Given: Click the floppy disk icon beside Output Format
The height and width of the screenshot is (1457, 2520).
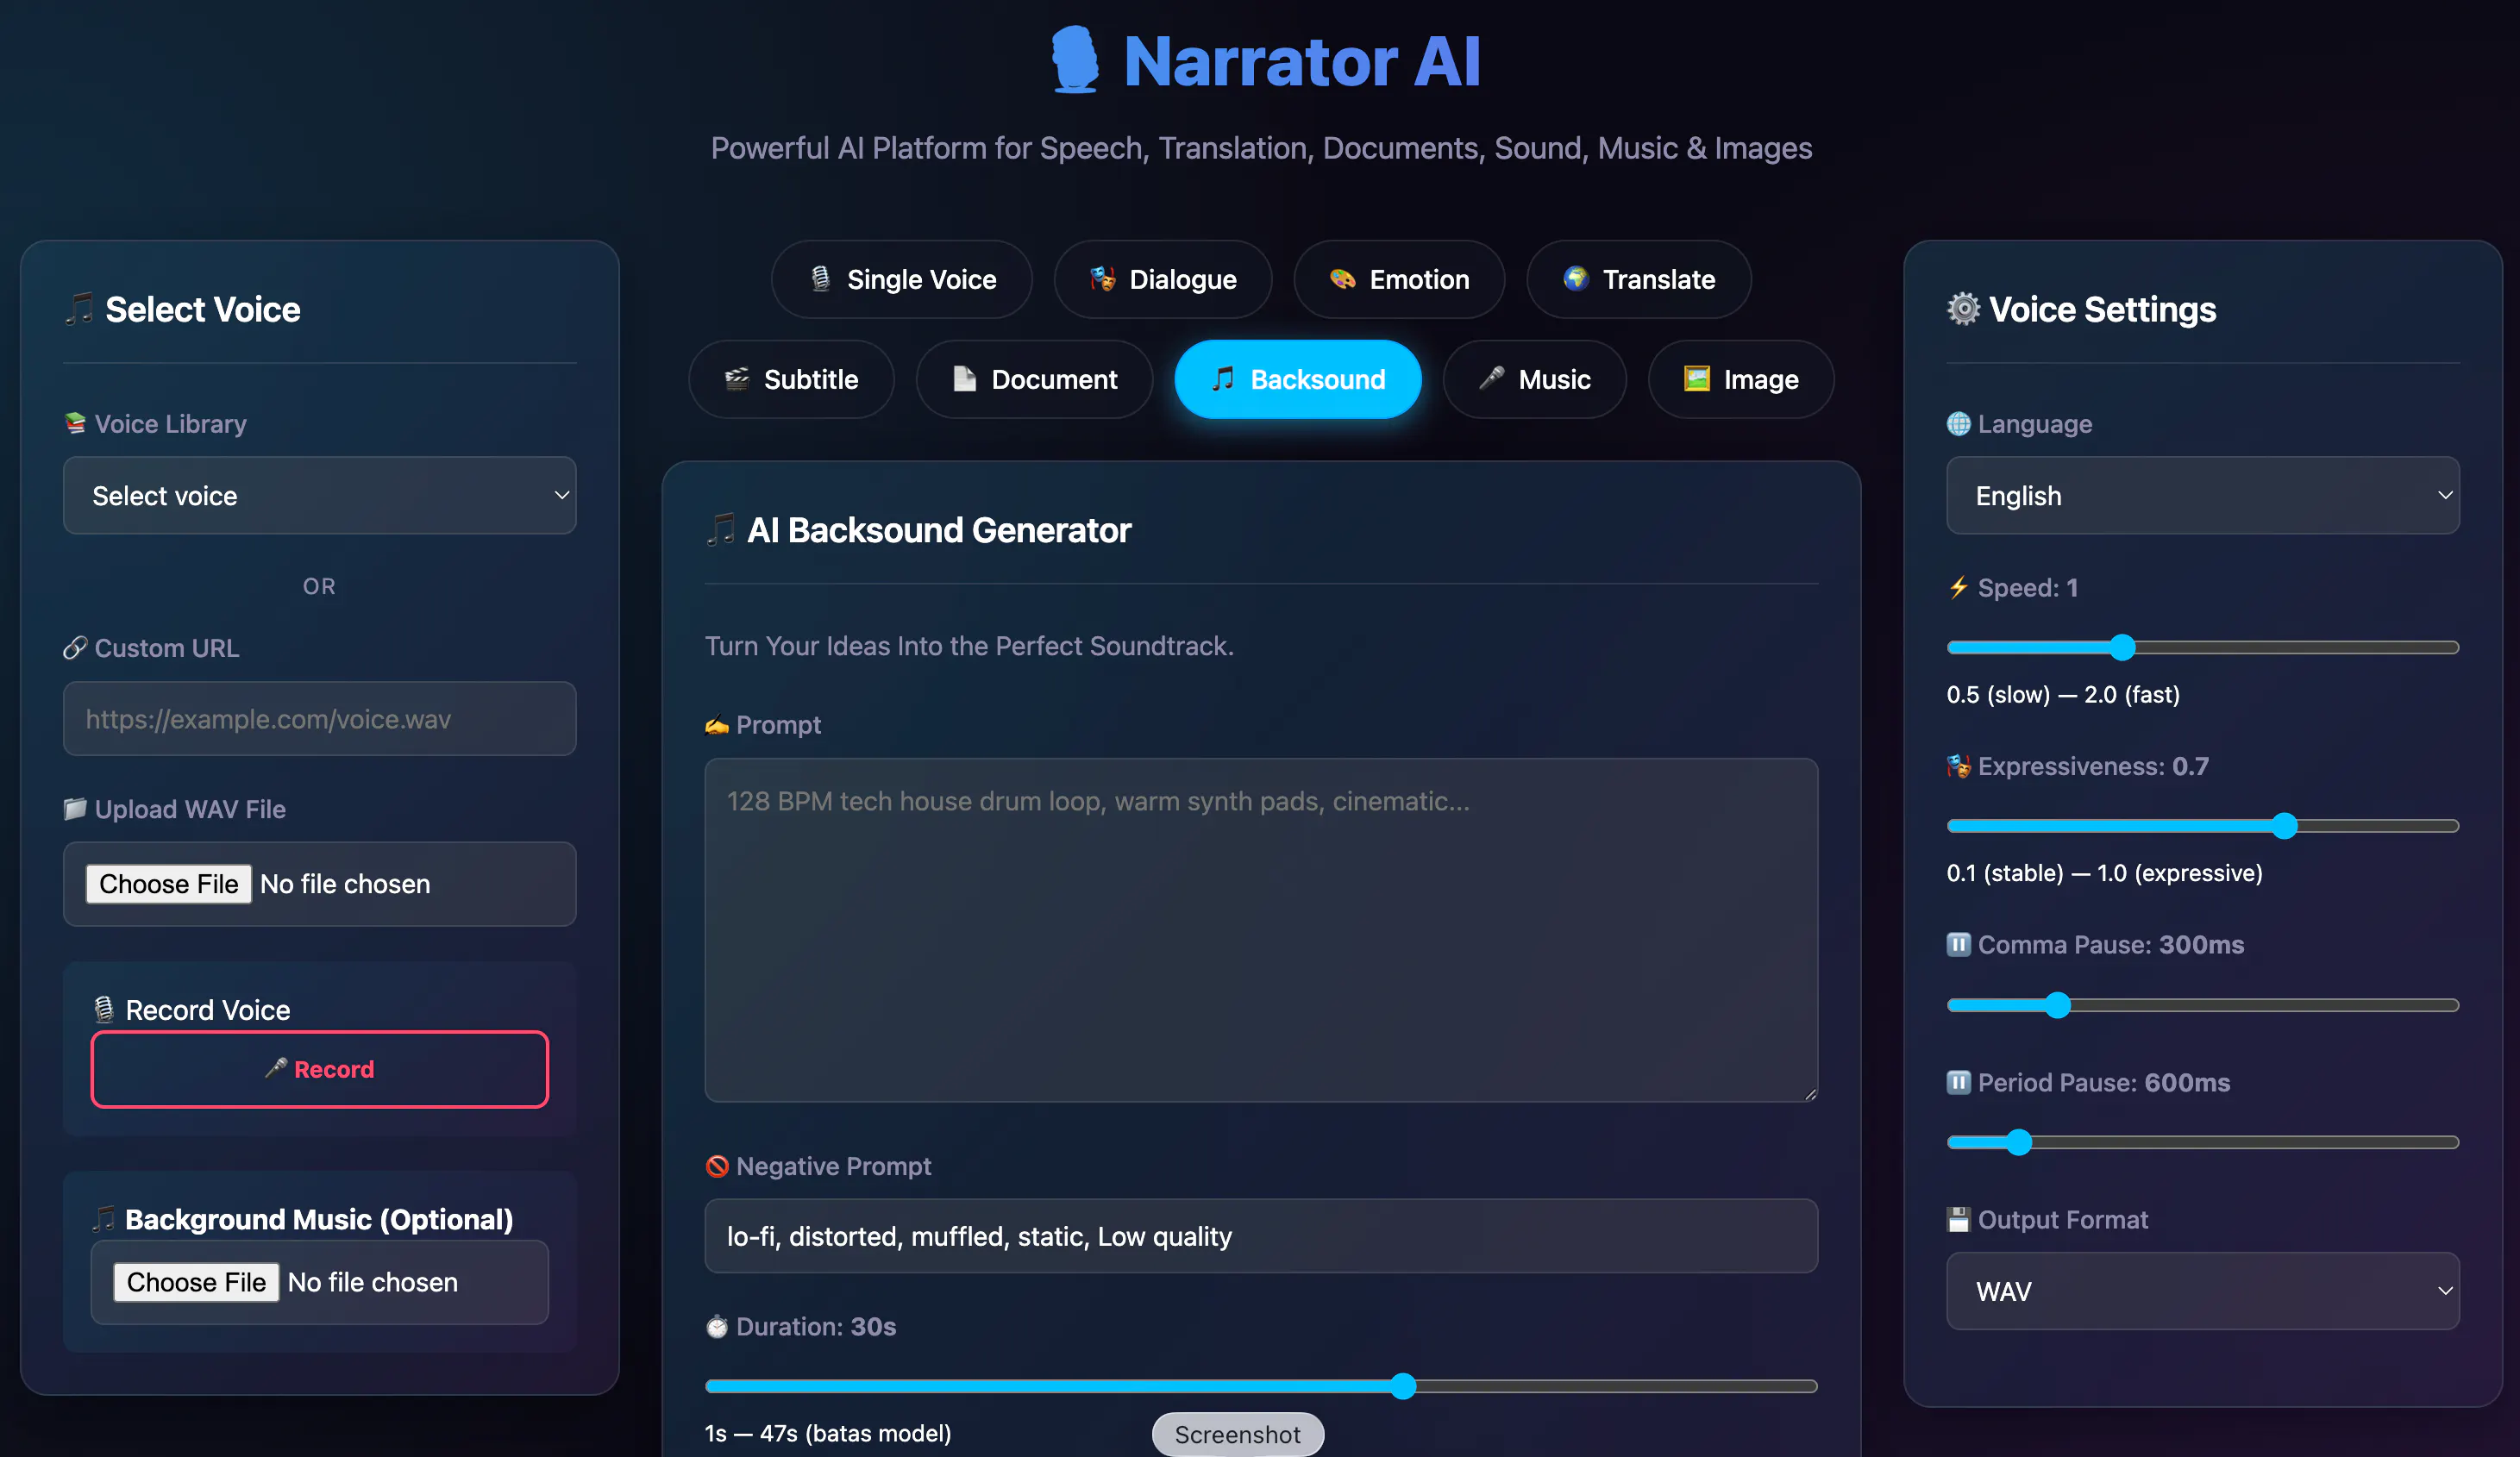Looking at the screenshot, I should 1959,1219.
